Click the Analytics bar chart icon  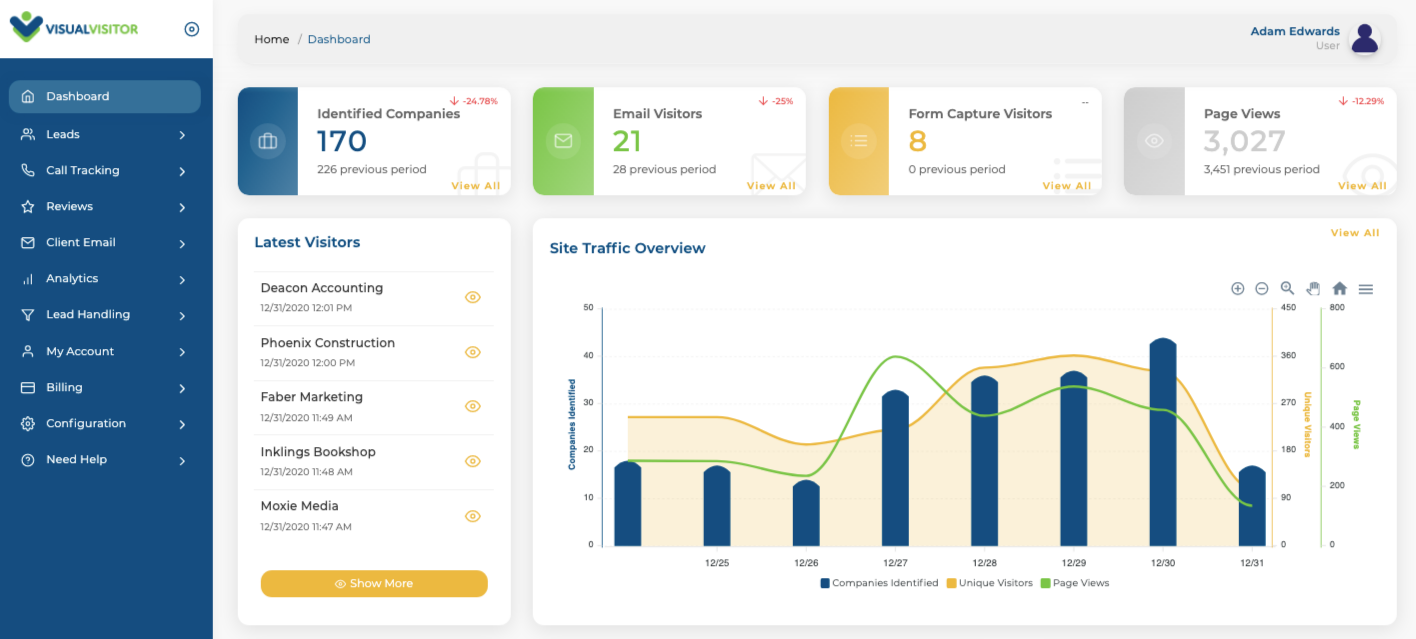point(28,279)
